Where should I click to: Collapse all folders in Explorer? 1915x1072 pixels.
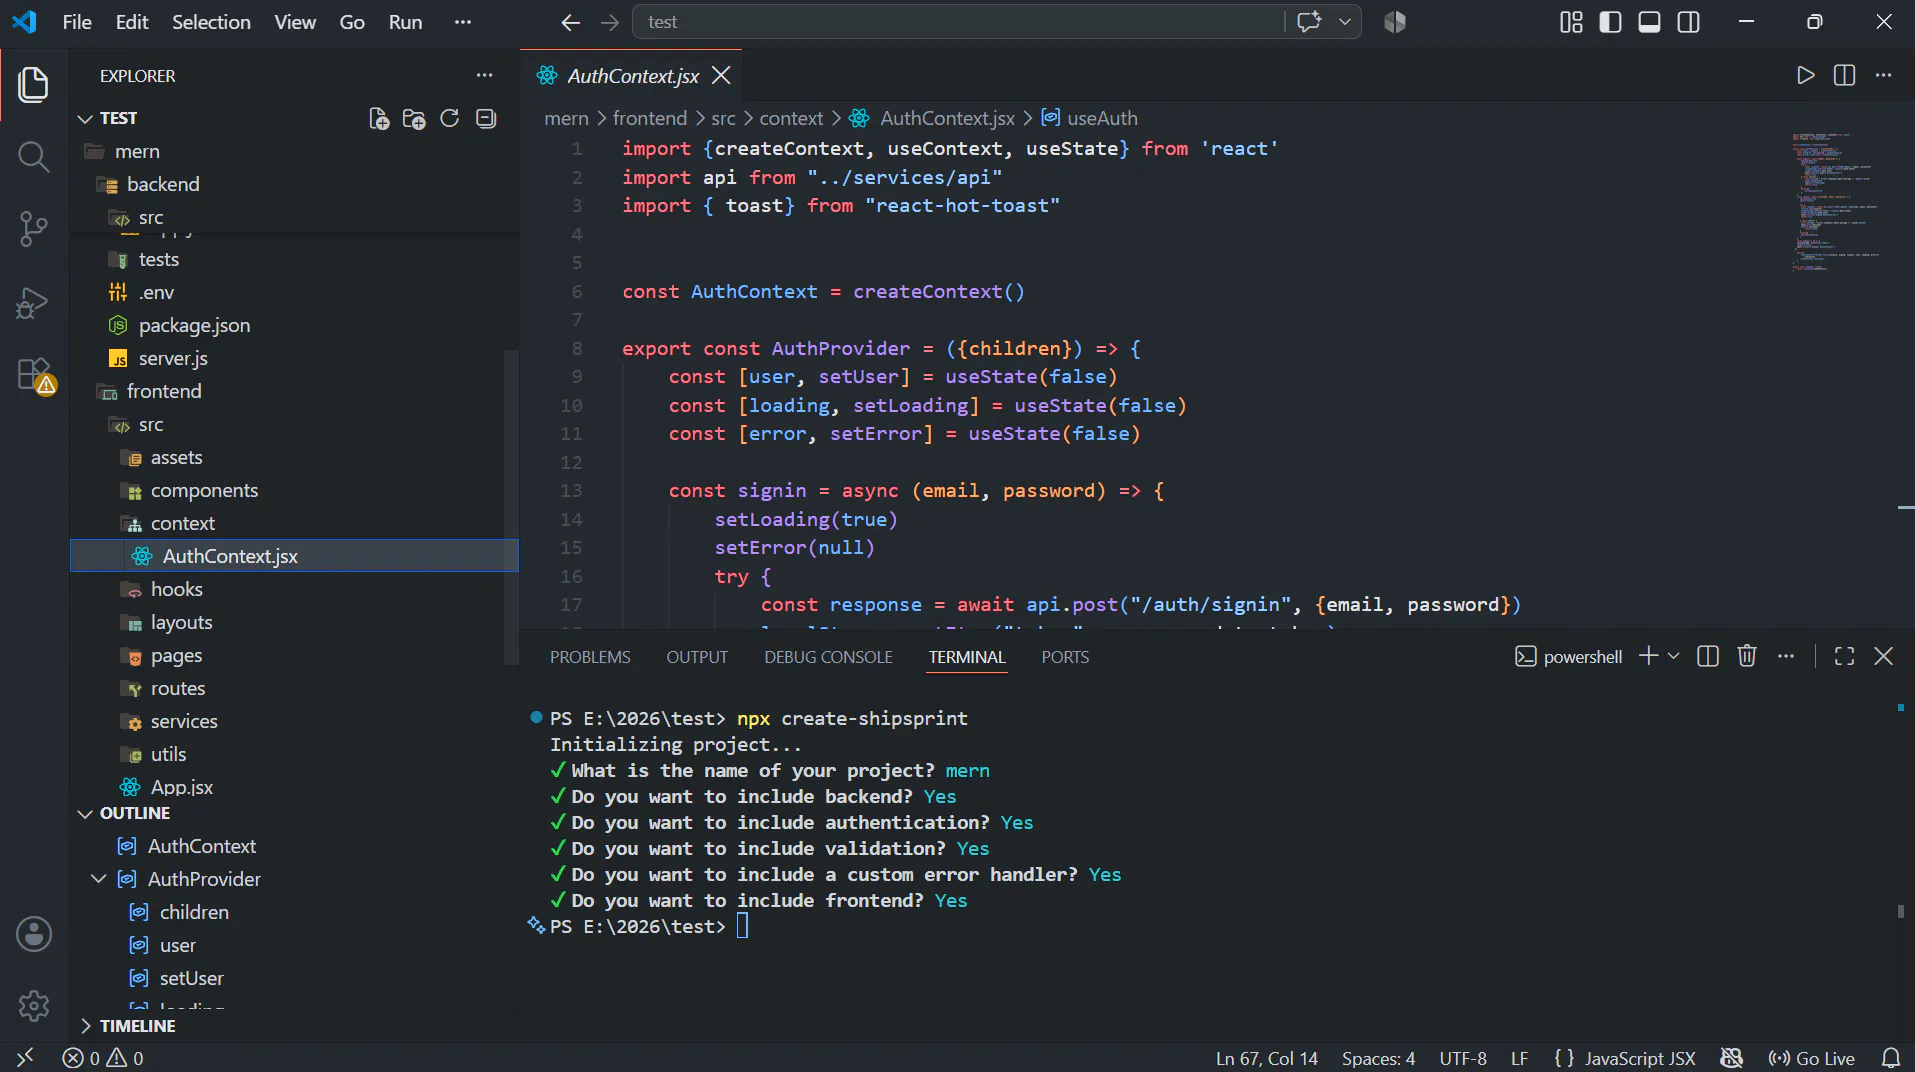pyautogui.click(x=486, y=119)
